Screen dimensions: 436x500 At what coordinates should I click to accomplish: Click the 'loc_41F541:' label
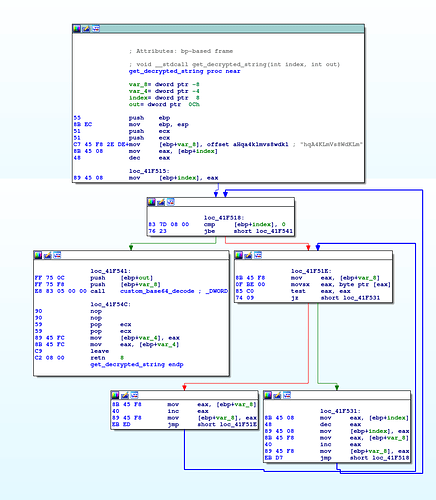coord(111,271)
